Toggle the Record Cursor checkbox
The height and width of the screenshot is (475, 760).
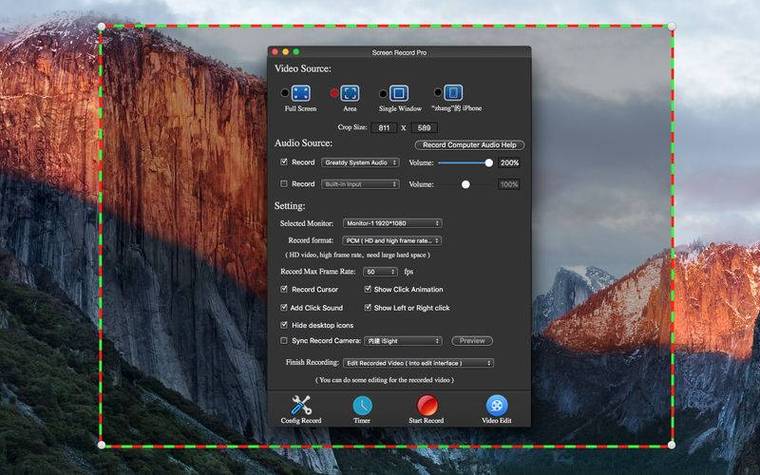tap(284, 289)
